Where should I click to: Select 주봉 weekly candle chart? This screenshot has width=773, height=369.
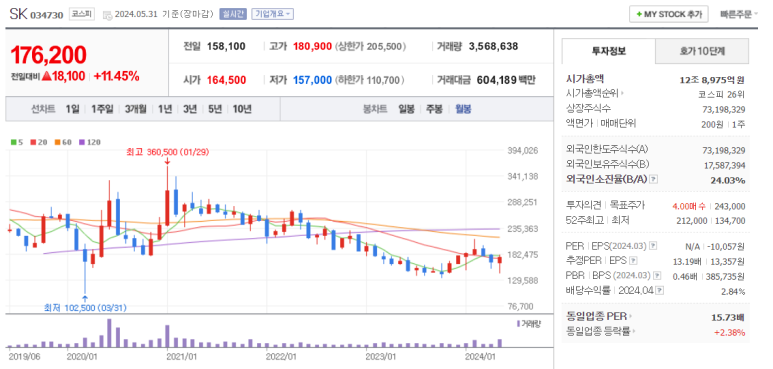tap(435, 109)
